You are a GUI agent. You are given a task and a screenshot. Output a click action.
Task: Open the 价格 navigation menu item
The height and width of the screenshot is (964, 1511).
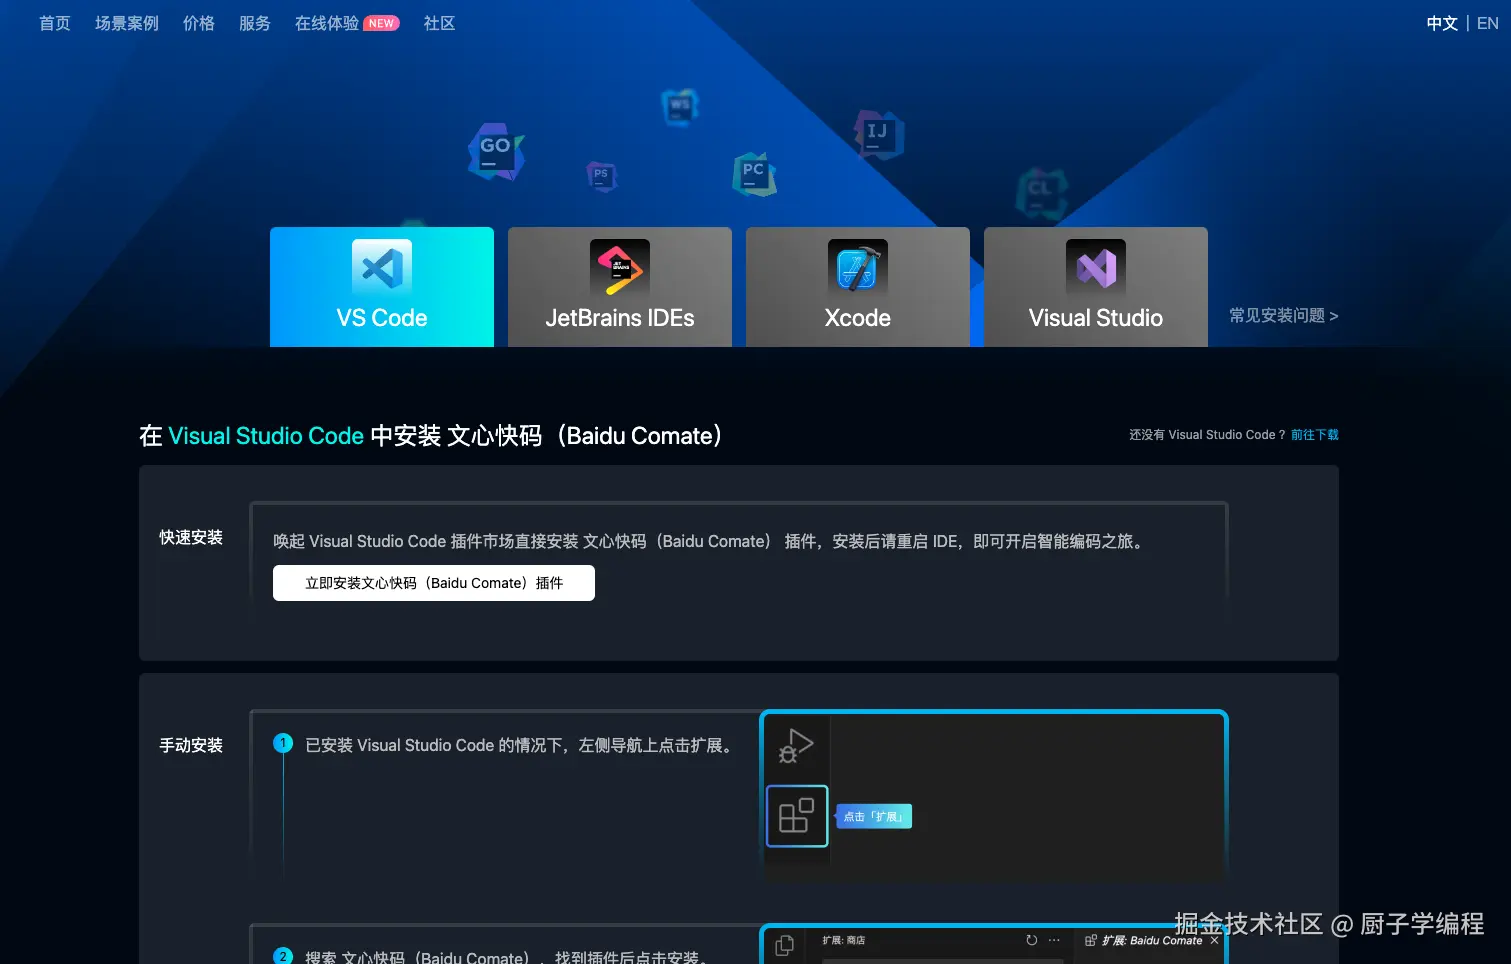pos(198,23)
